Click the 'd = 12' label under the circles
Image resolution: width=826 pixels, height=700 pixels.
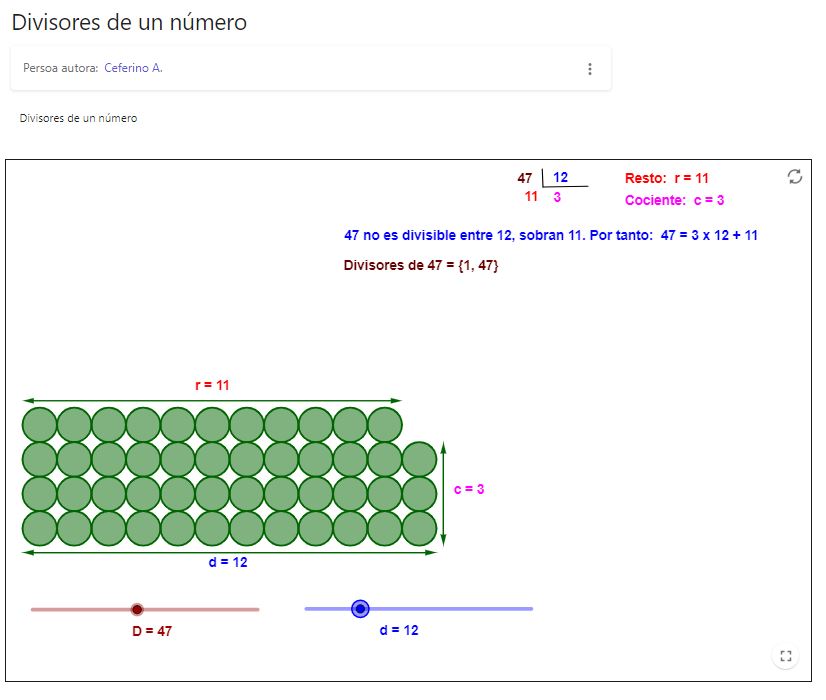[x=228, y=562]
